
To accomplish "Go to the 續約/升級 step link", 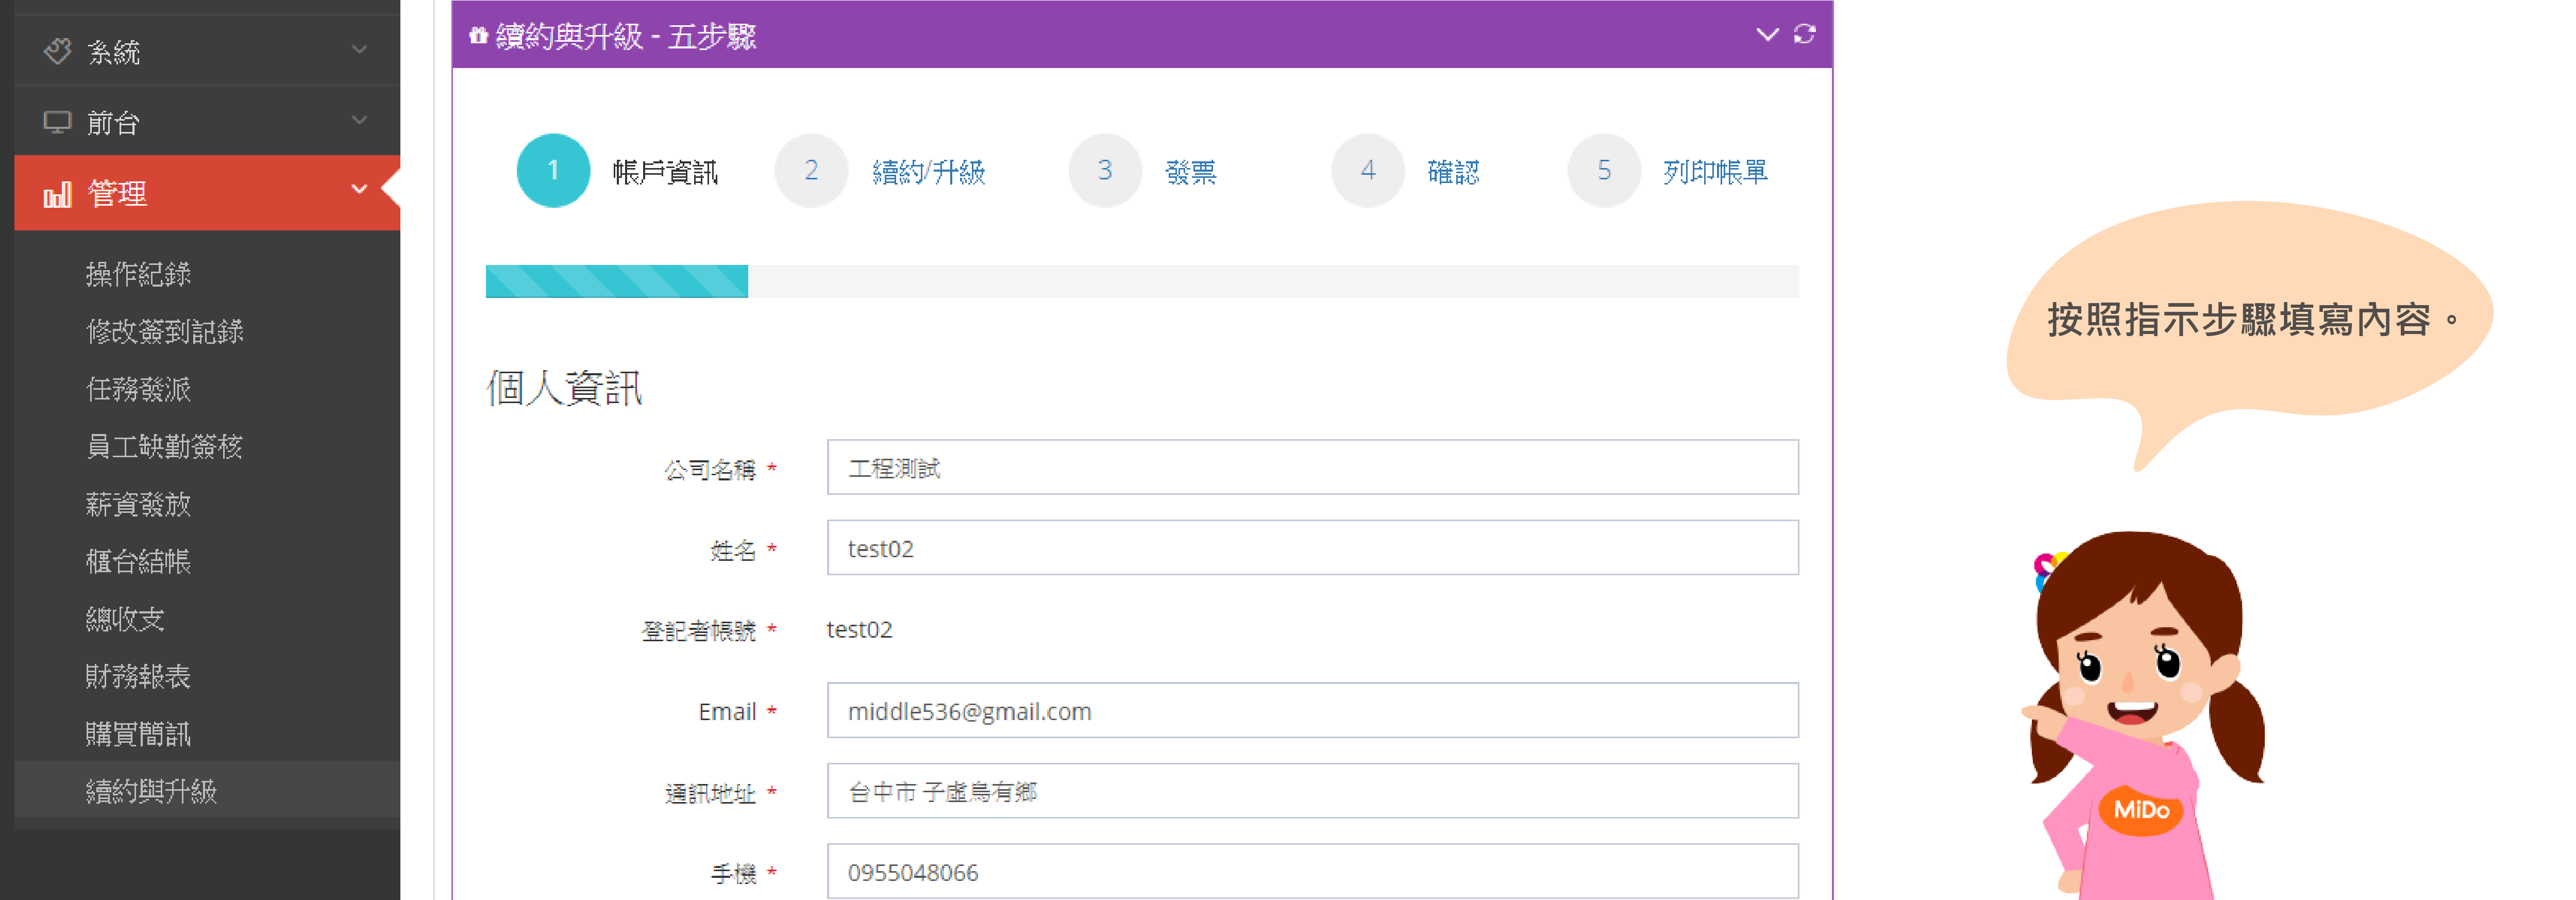I will click(928, 172).
